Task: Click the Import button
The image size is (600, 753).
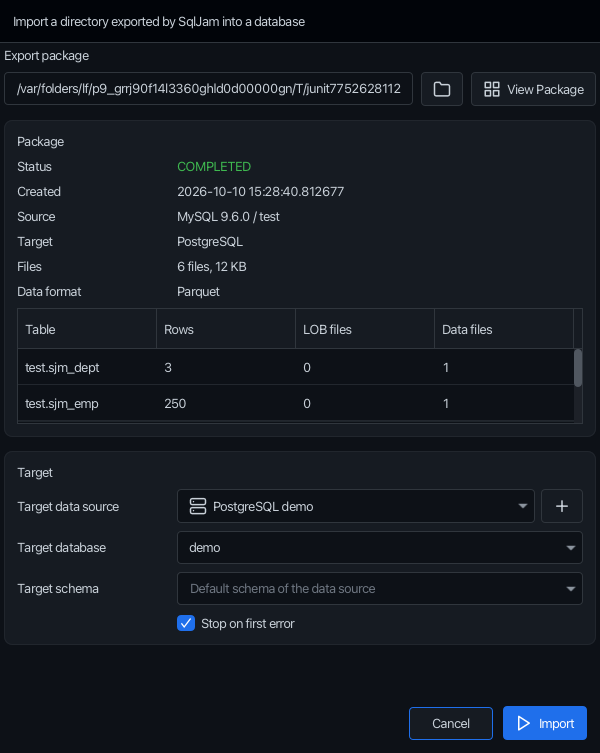Action: (545, 723)
